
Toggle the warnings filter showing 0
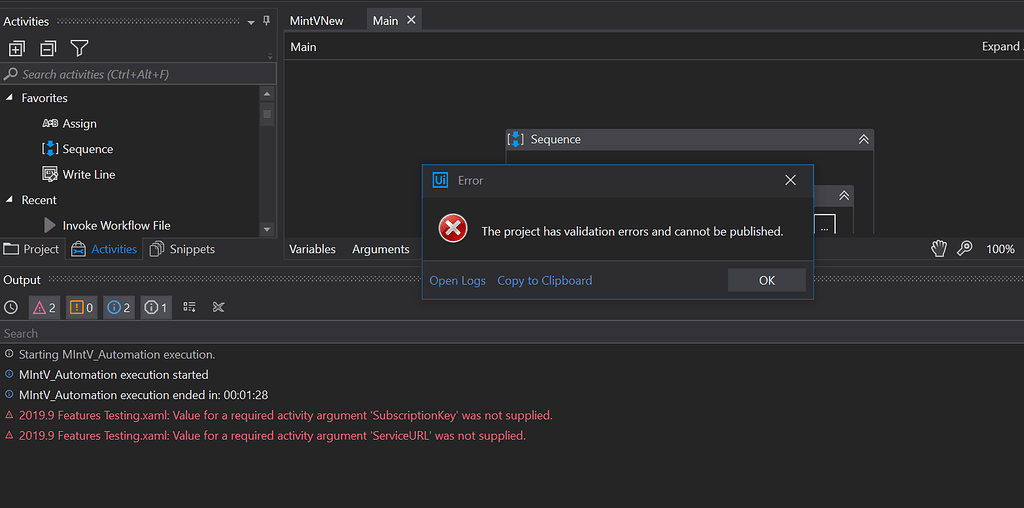pyautogui.click(x=81, y=307)
